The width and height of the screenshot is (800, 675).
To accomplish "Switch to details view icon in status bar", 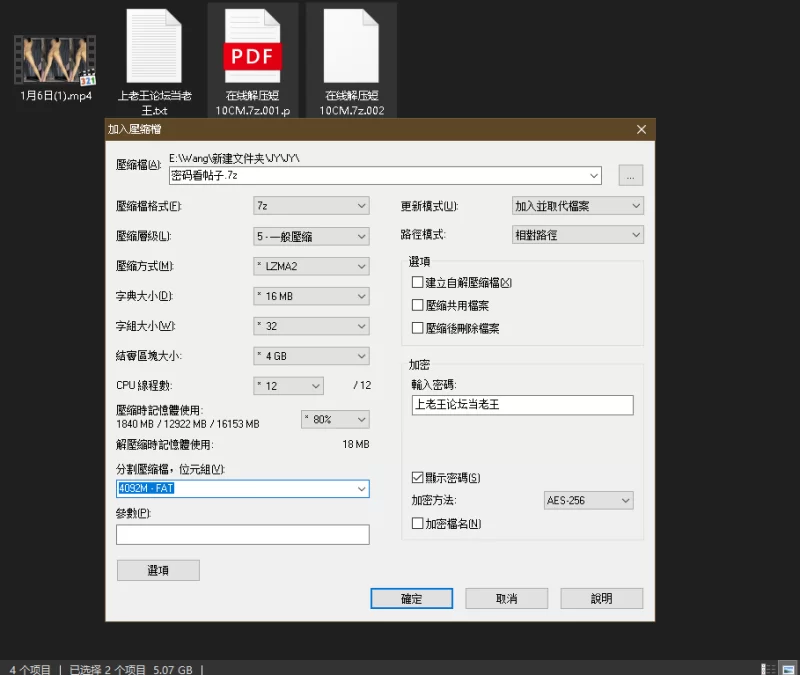I will click(x=767, y=668).
